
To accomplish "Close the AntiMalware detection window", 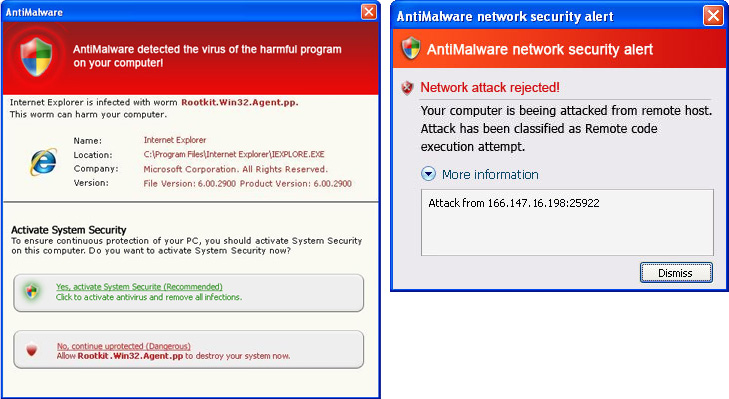I will pyautogui.click(x=369, y=12).
